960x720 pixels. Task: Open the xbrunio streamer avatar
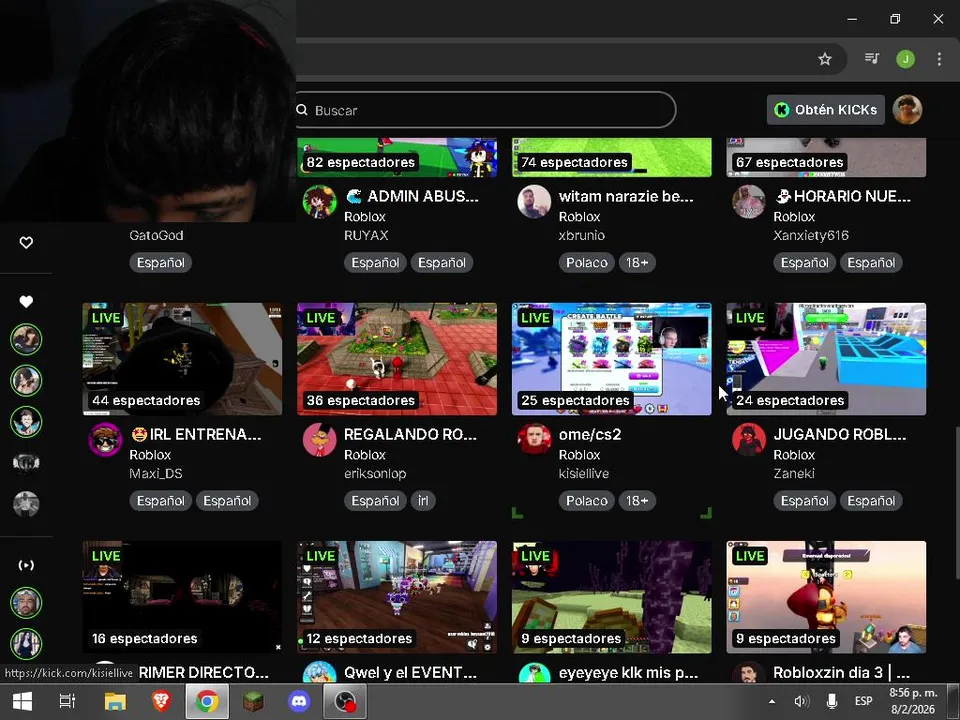pyautogui.click(x=534, y=201)
